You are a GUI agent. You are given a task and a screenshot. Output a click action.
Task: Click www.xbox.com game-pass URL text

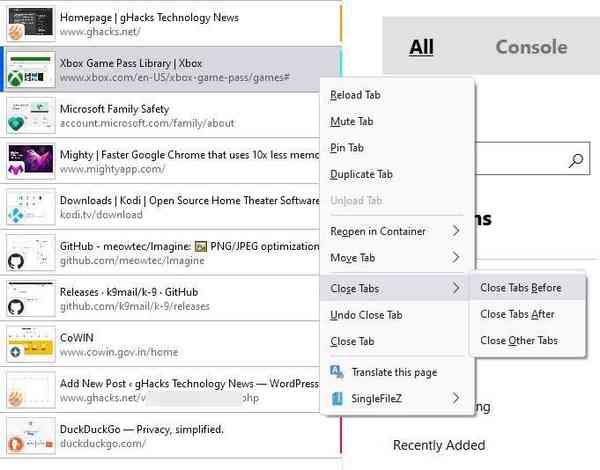tap(175, 78)
